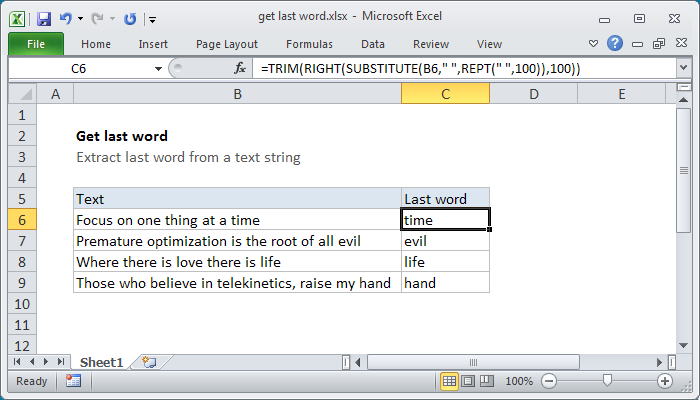Select column A header

[x=55, y=94]
